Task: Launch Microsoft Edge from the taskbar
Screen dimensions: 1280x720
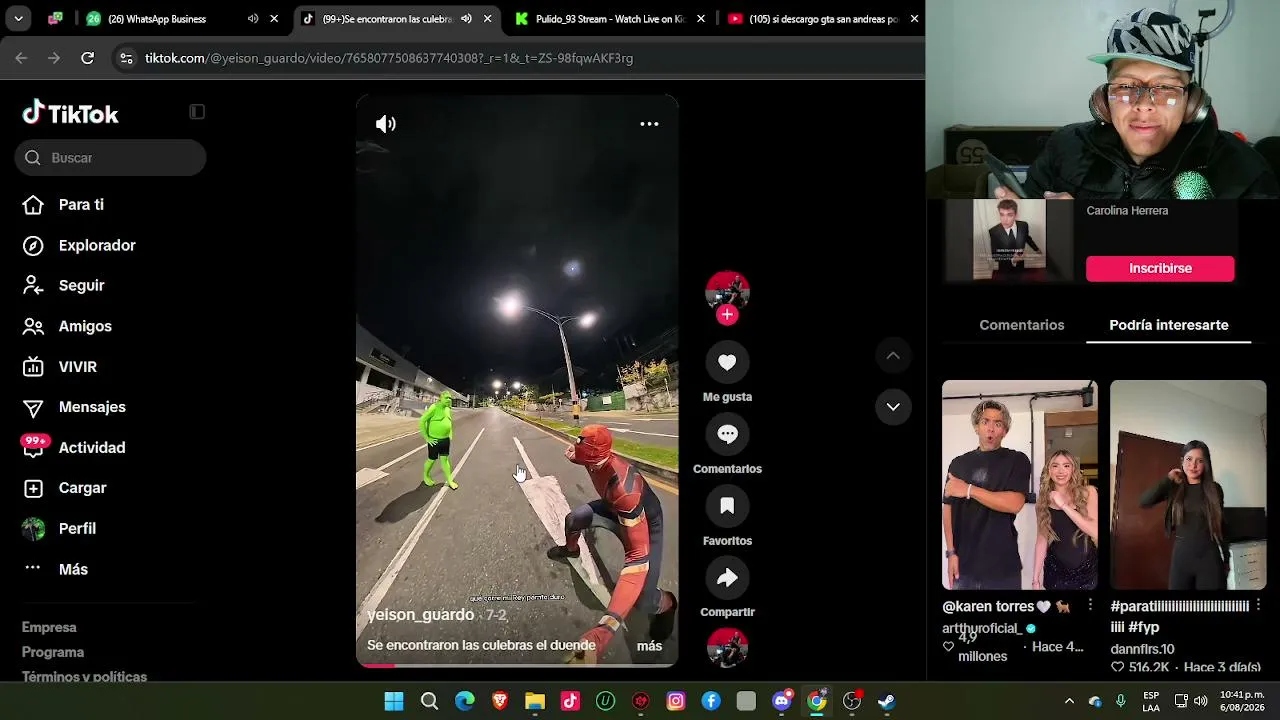Action: [465, 701]
